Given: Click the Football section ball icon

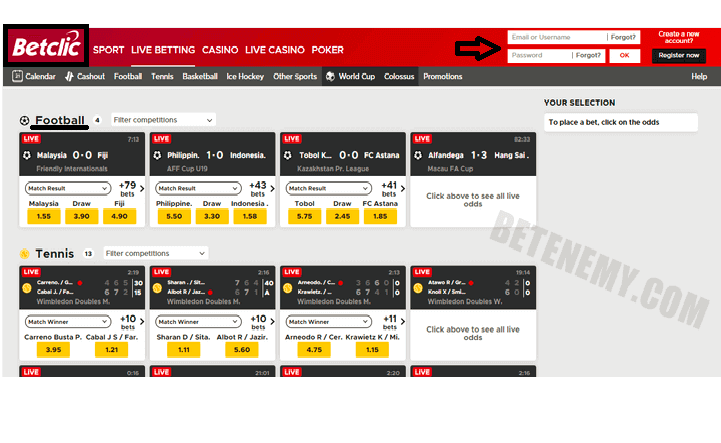Looking at the screenshot, I should 24,121.
